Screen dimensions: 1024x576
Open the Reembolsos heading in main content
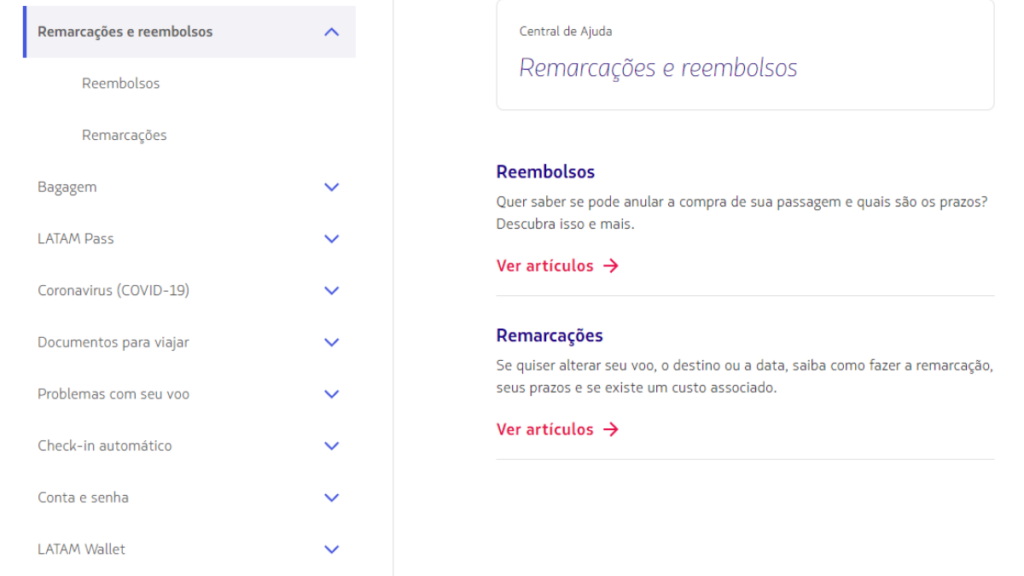545,172
